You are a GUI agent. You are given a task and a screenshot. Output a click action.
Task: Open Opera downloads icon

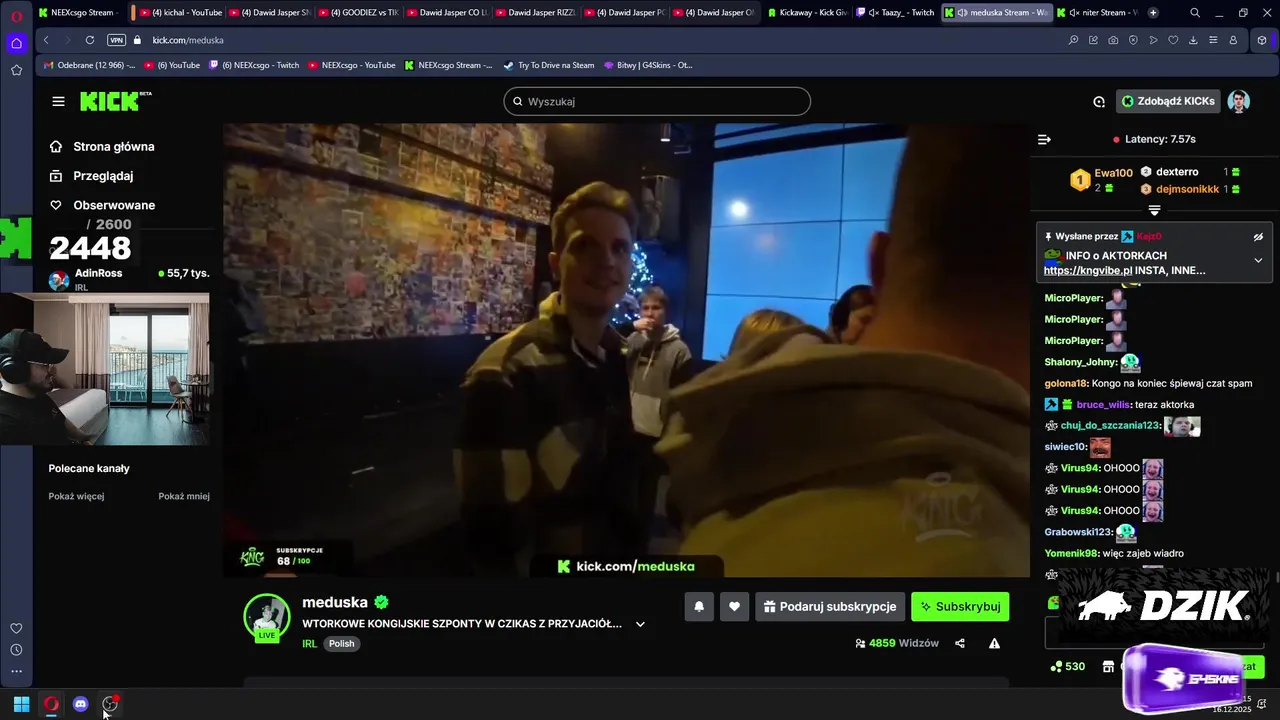point(1193,40)
